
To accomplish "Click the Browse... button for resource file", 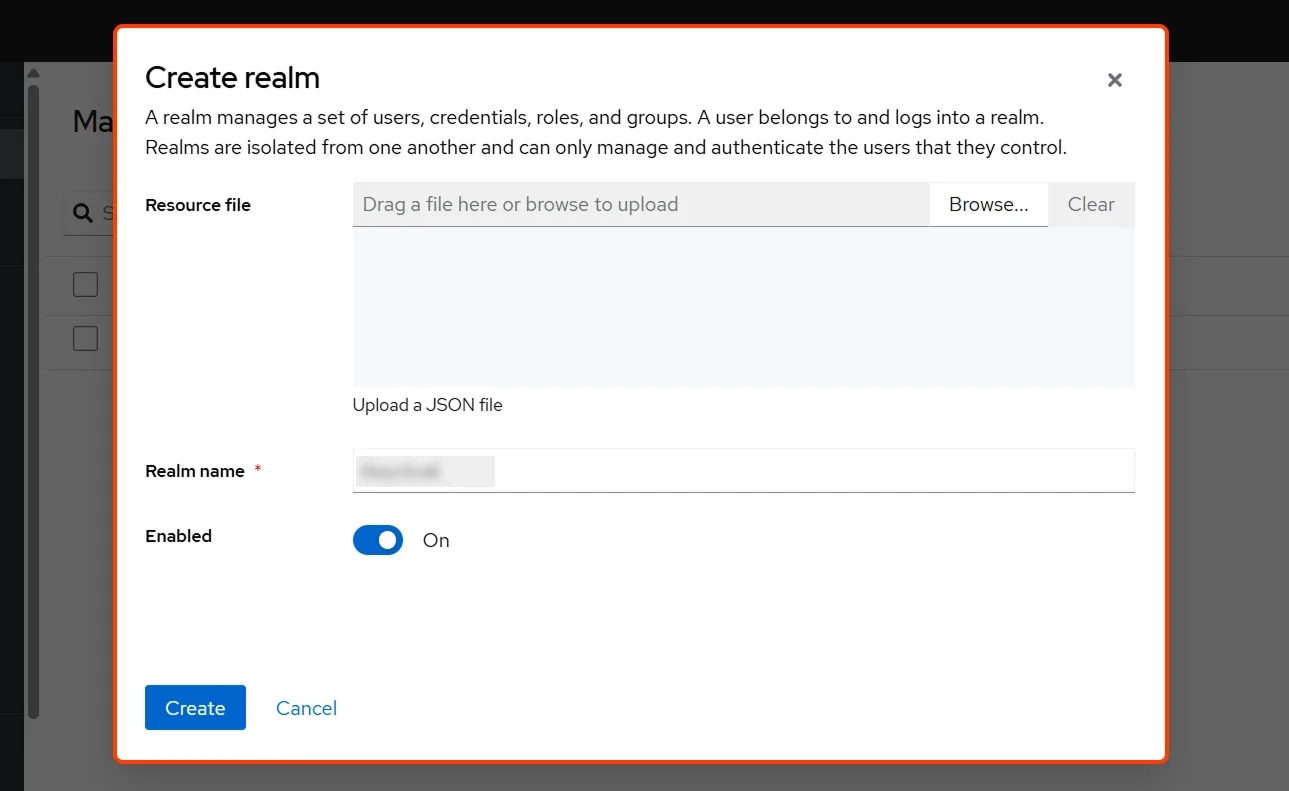I will click(989, 204).
